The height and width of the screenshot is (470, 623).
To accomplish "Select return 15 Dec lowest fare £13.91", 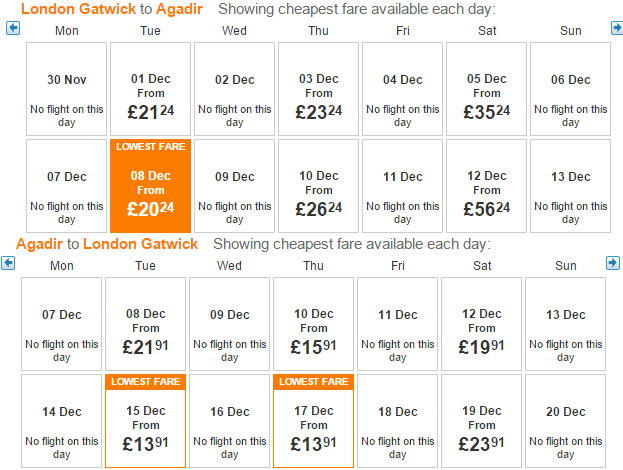I will (145, 421).
